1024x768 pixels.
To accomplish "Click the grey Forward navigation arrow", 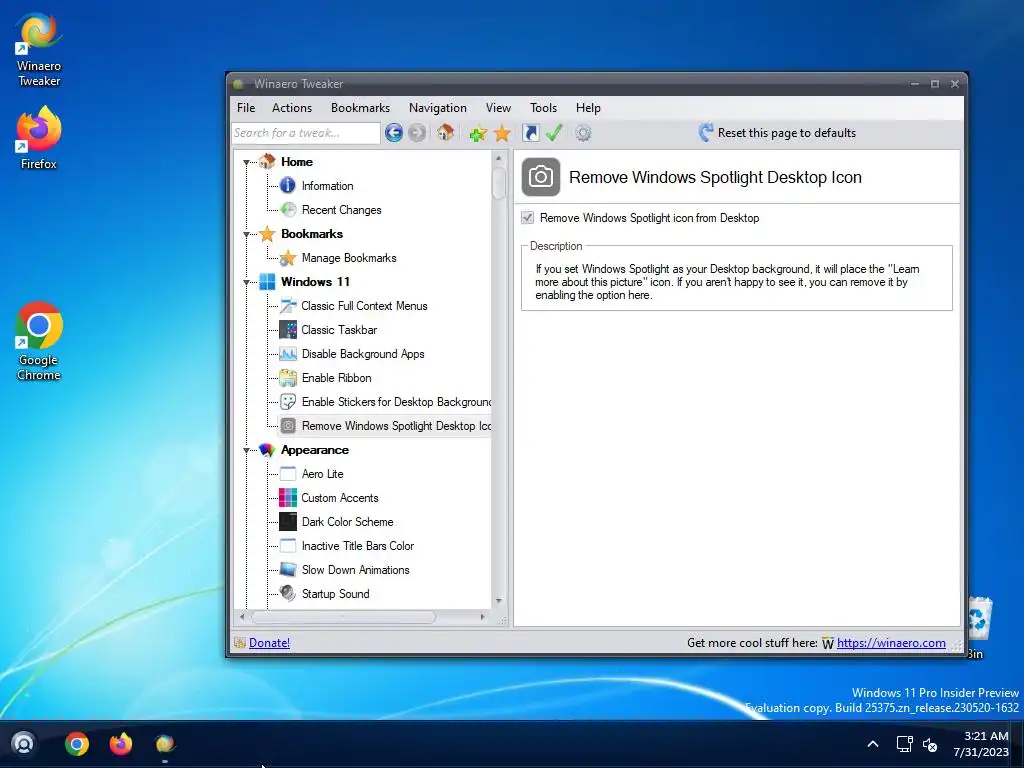I will click(417, 133).
